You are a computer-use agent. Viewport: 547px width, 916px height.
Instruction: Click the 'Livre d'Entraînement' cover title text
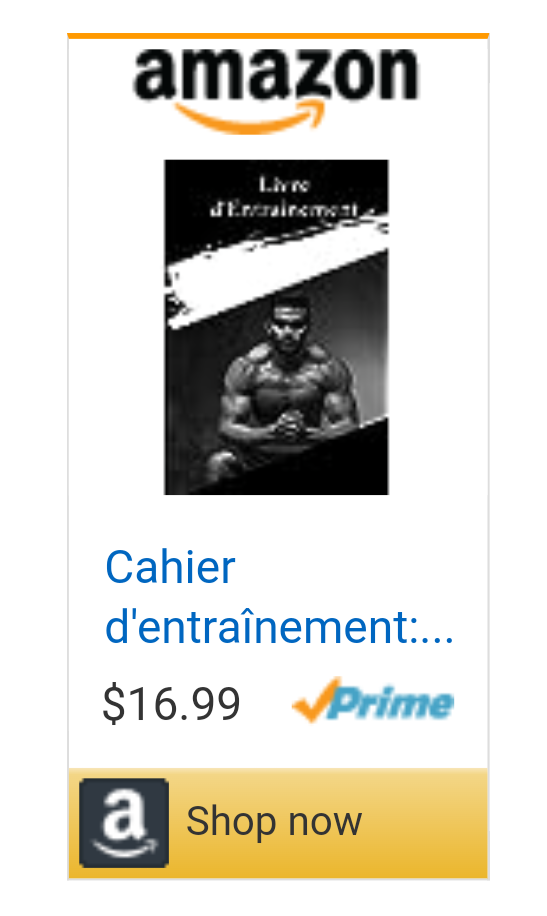click(x=285, y=197)
